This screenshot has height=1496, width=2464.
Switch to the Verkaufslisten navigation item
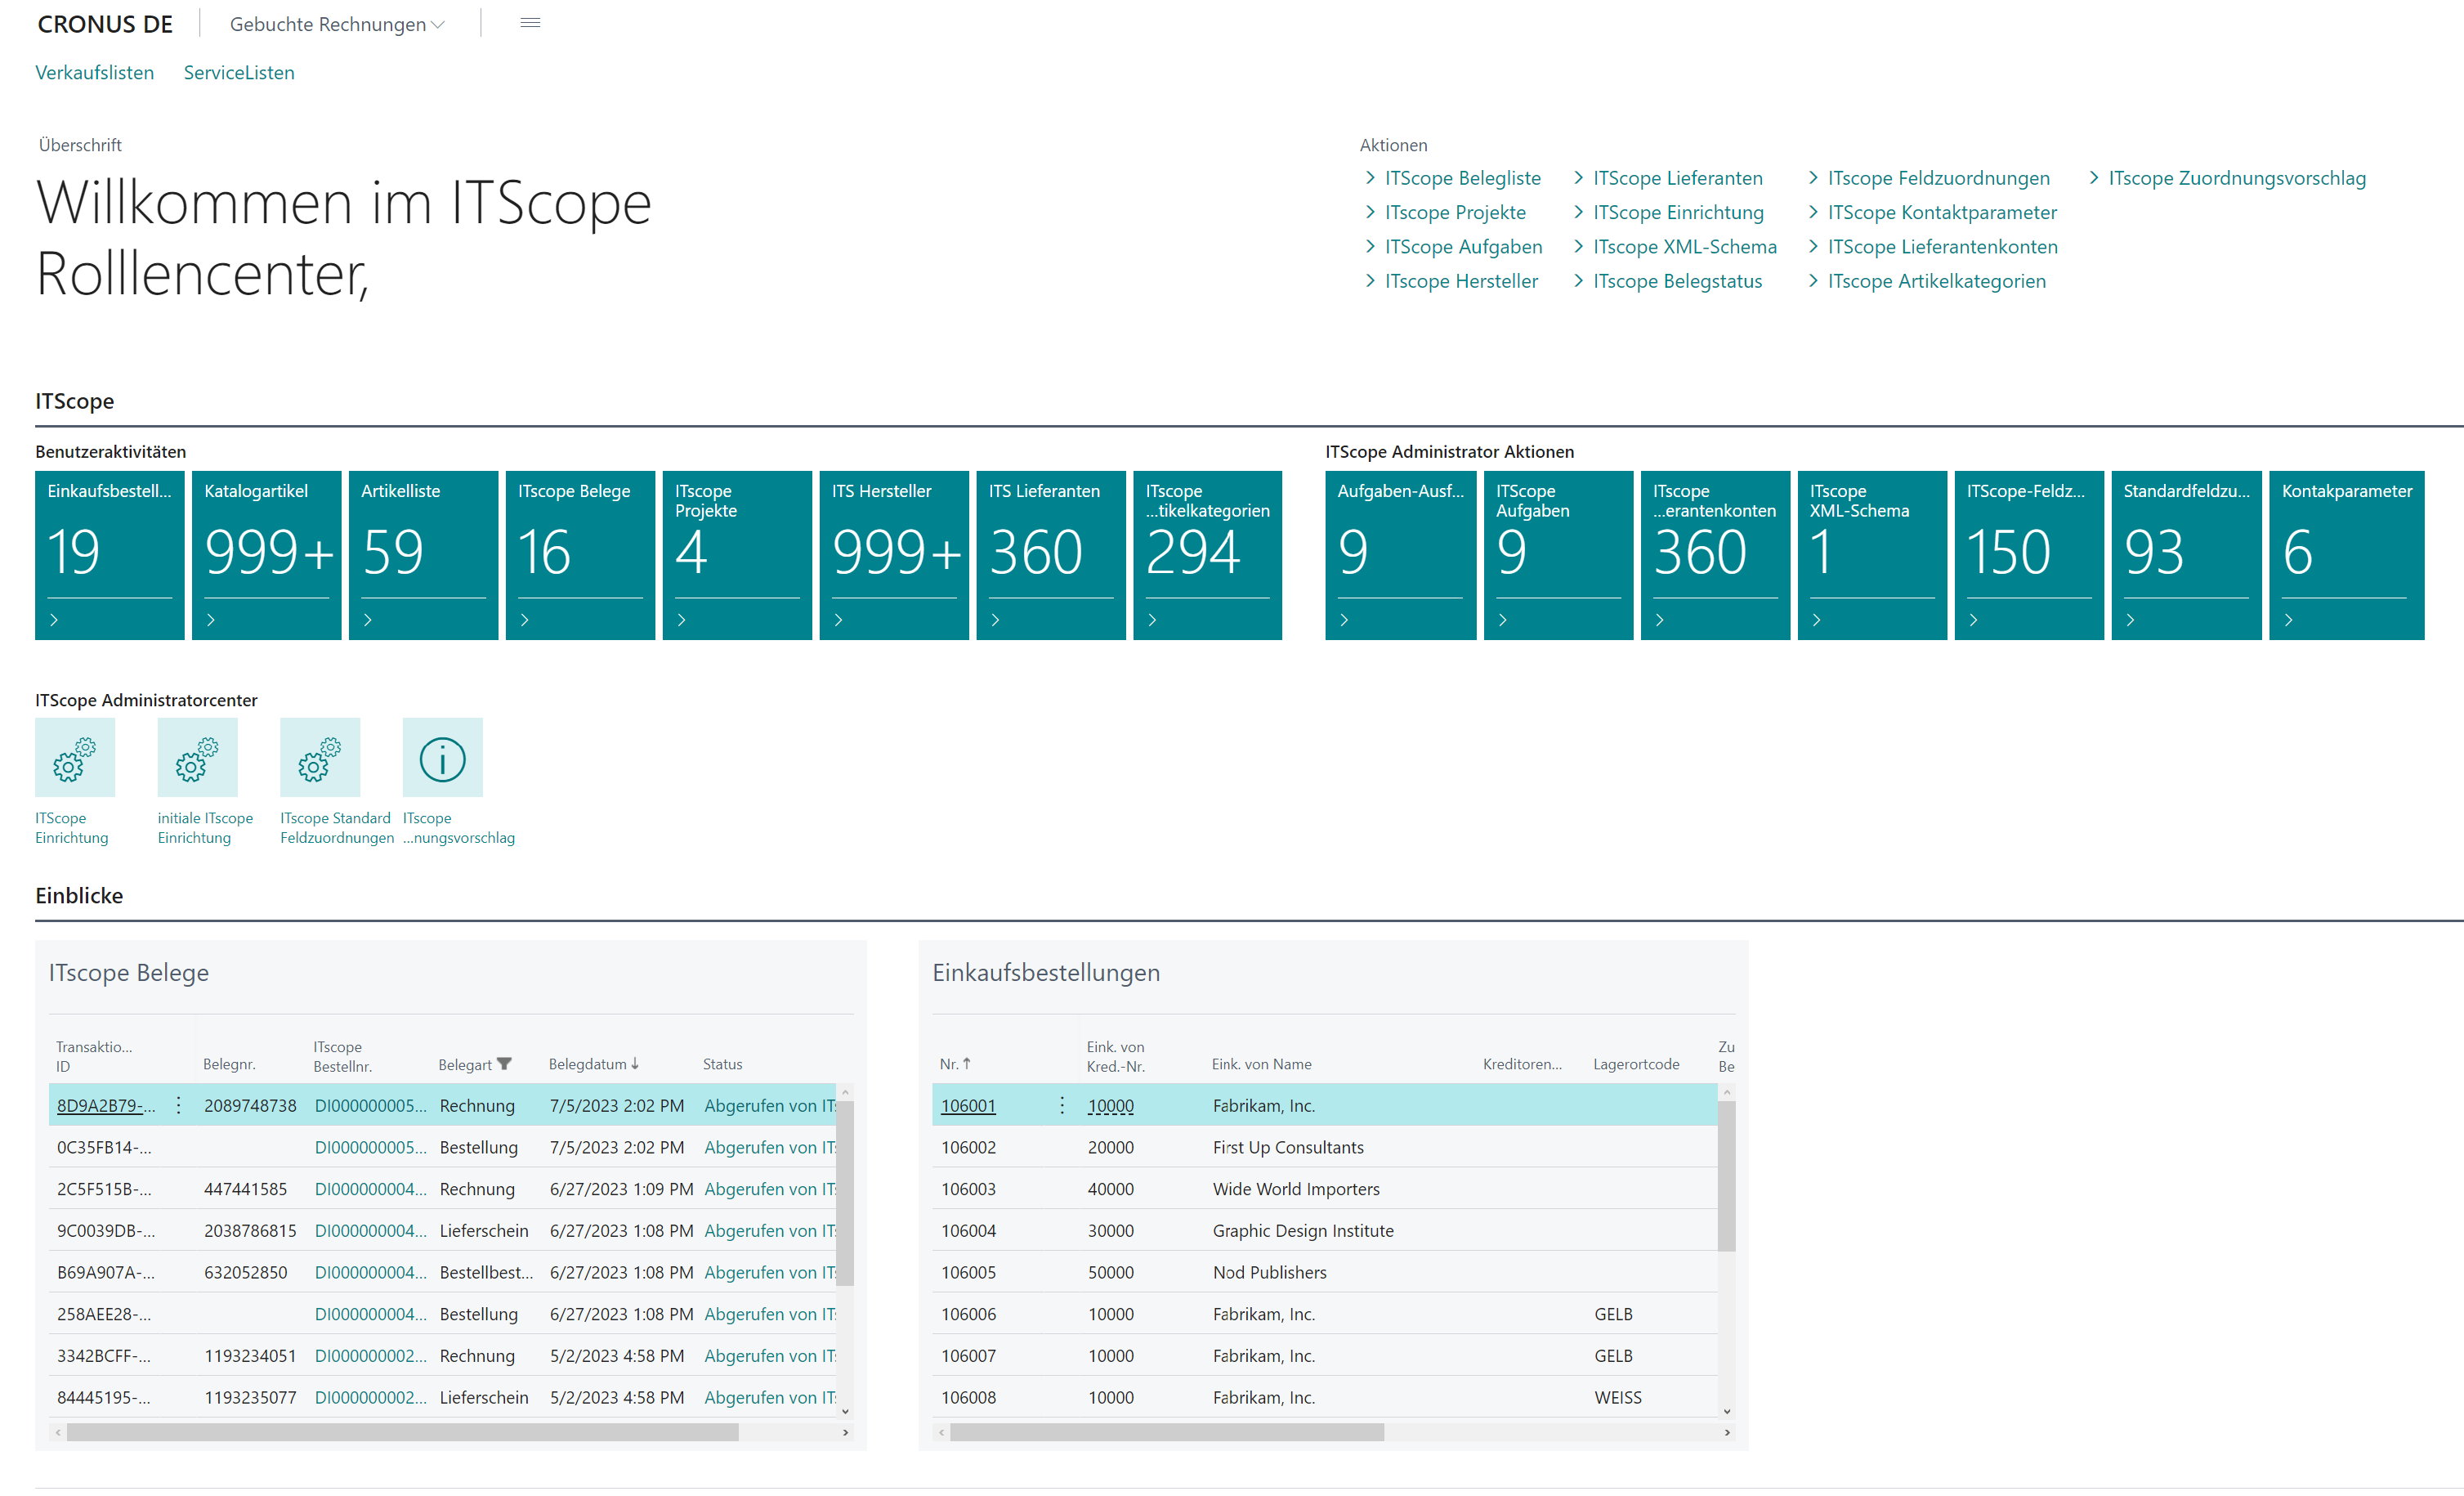95,72
